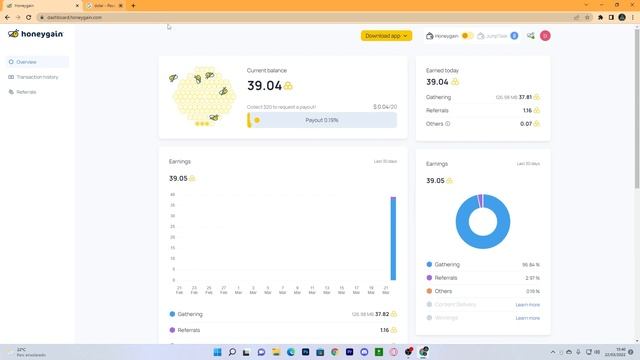The image size is (640, 360).
Task: Click the blue bar in Earnings chart
Action: (393, 239)
